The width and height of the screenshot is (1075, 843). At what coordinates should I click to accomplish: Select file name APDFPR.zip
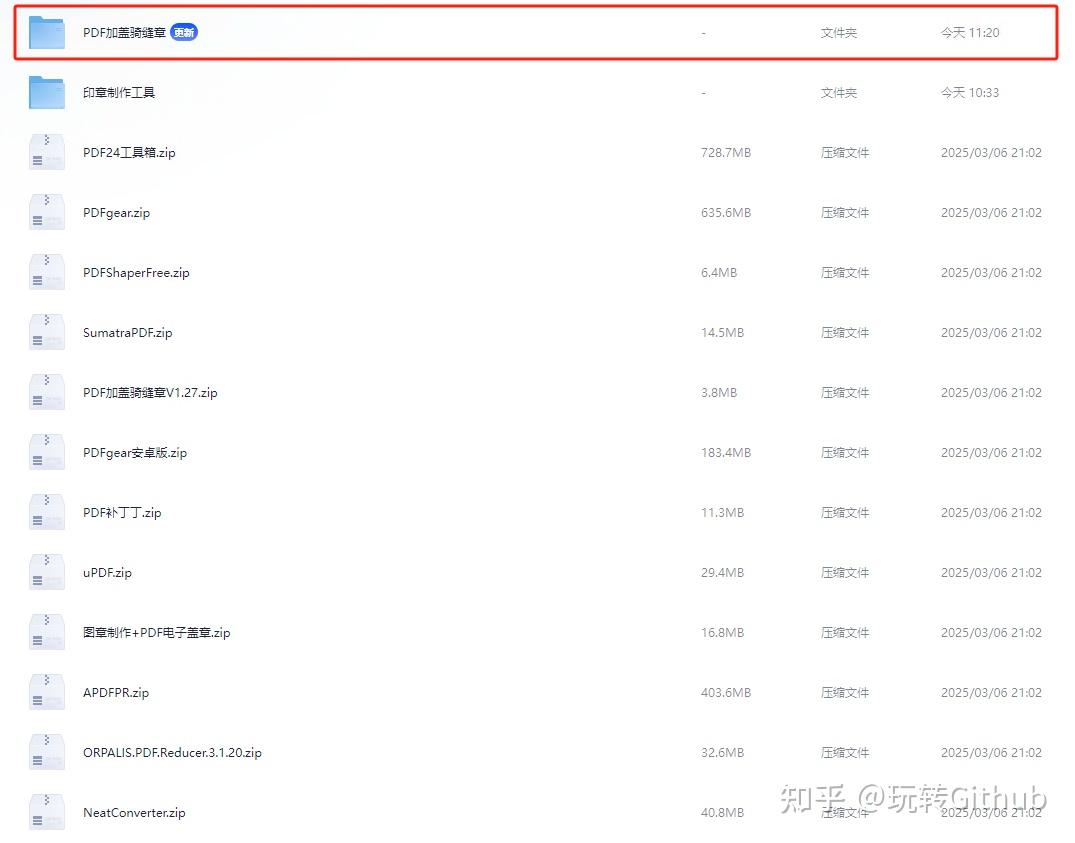coord(116,692)
